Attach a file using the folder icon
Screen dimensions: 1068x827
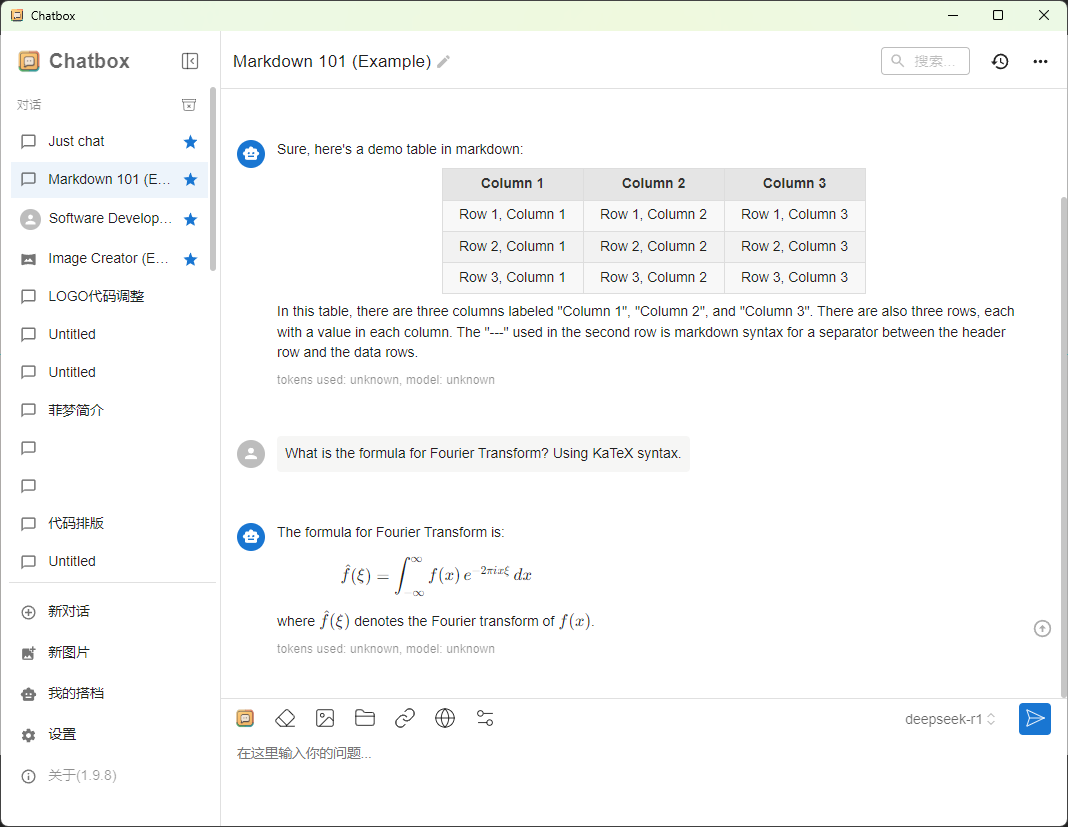365,718
